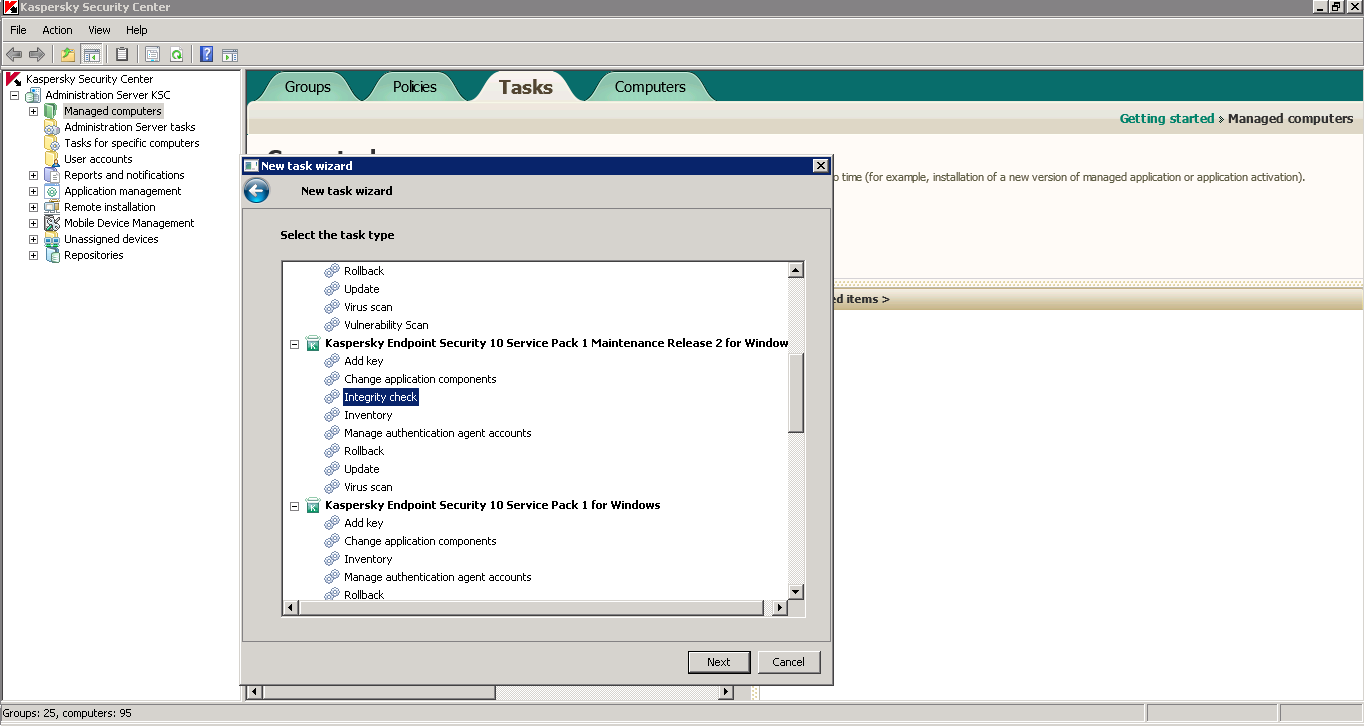Click the Kaspersky icon beside Maintenance Release 2 group
Image resolution: width=1364 pixels, height=726 pixels.
[312, 343]
